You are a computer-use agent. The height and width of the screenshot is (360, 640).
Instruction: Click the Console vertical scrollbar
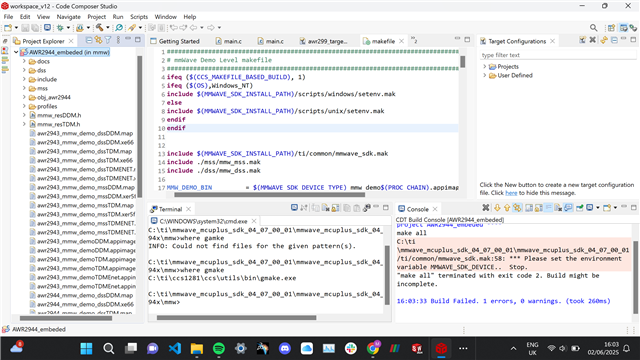[636, 278]
